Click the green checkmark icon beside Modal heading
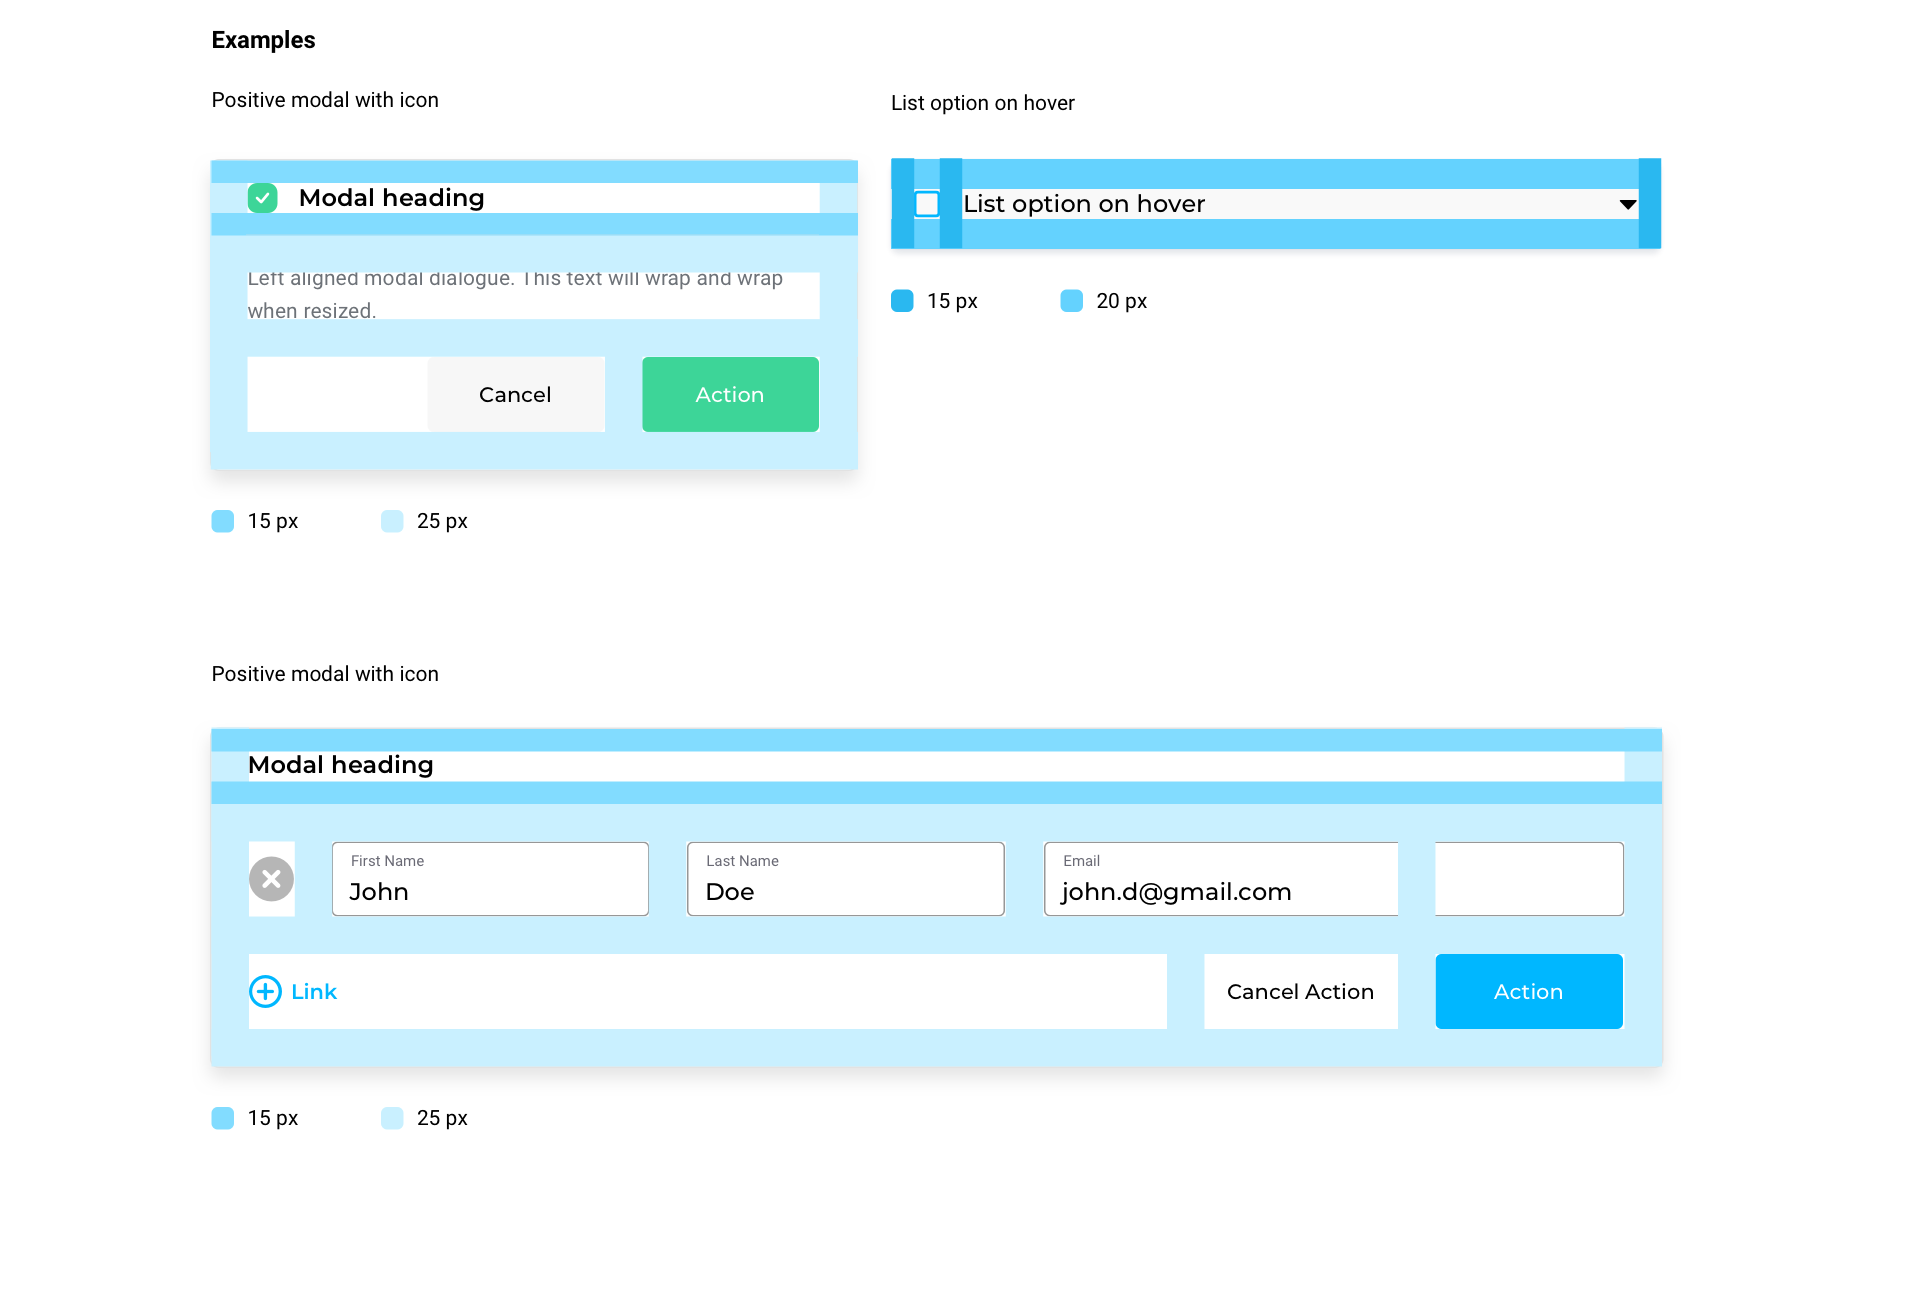The image size is (1920, 1307). pyautogui.click(x=262, y=198)
